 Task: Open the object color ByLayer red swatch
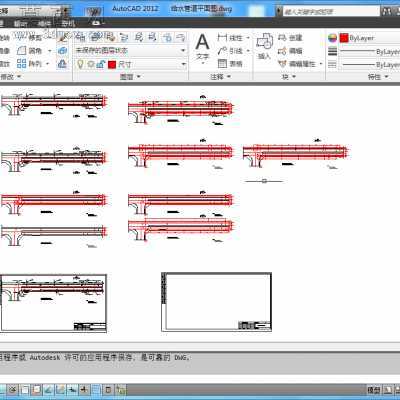(x=344, y=38)
